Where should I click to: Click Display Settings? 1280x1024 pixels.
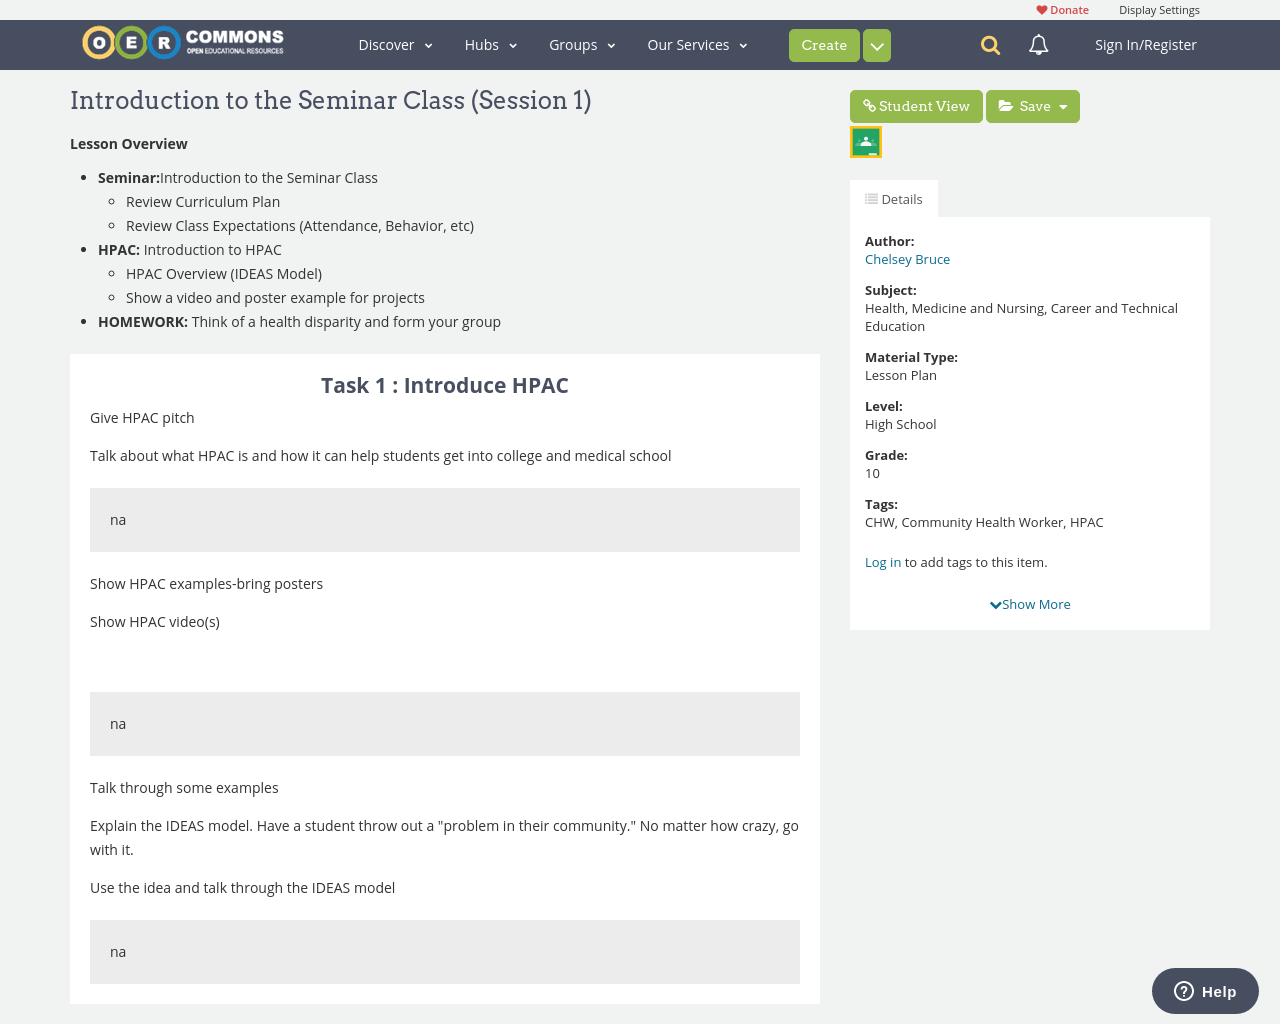(1159, 9)
